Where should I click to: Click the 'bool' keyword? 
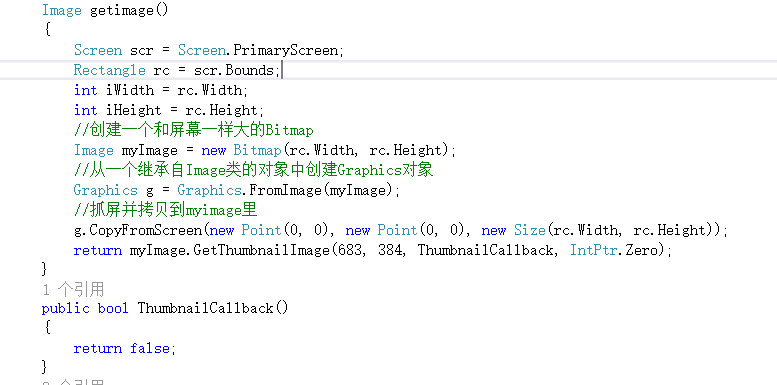tap(113, 308)
